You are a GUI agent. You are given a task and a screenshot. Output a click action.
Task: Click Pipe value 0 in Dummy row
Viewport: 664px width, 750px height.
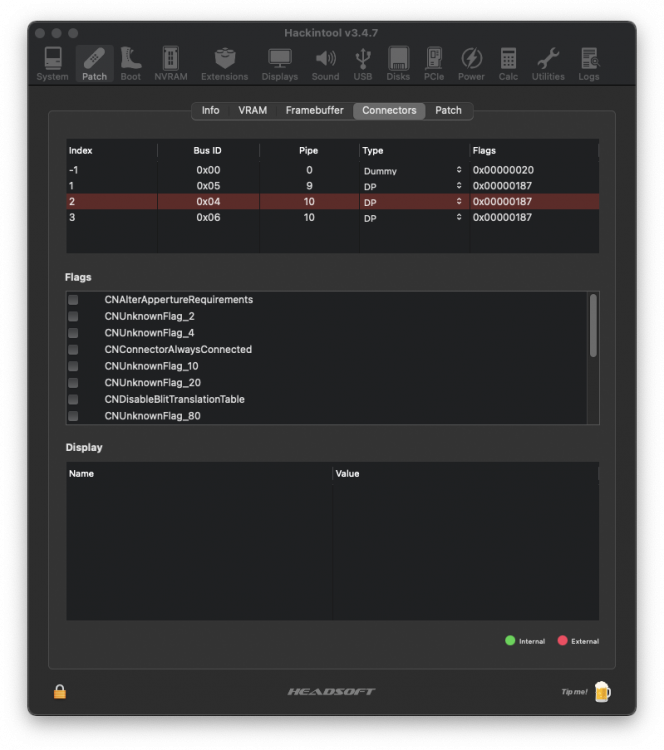click(309, 170)
